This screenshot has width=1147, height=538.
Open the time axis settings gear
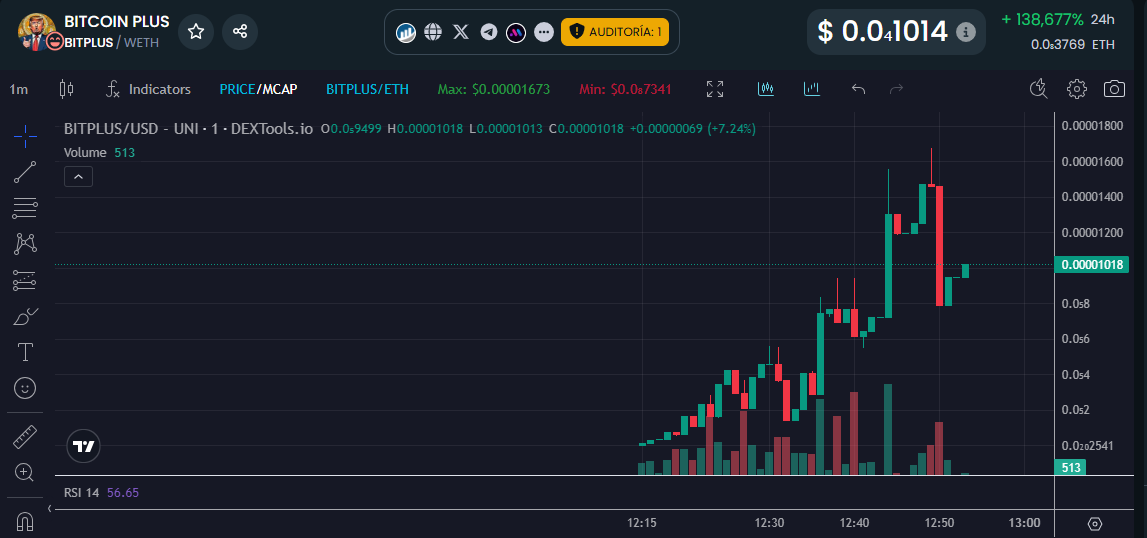click(x=1094, y=523)
